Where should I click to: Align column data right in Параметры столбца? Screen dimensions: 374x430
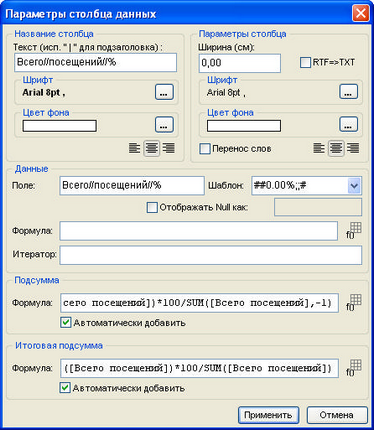[x=353, y=148]
